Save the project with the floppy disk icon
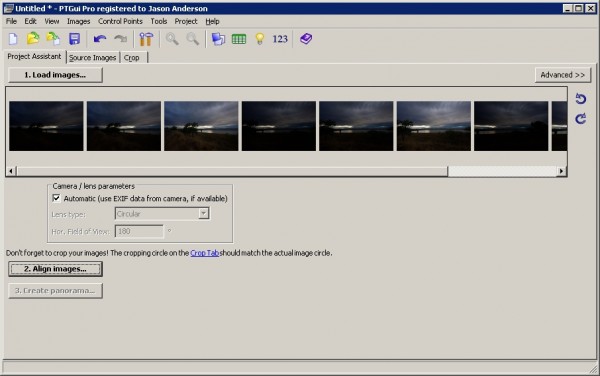Screen dimensions: 600x376 (74, 39)
